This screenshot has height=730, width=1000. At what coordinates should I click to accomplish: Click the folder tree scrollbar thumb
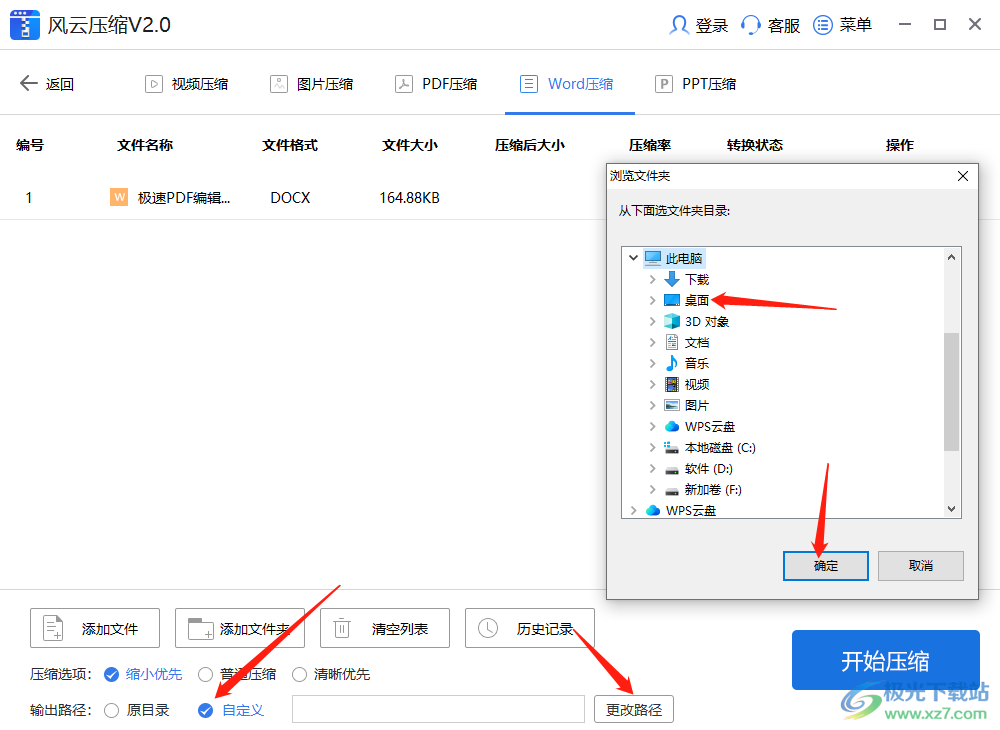click(952, 391)
